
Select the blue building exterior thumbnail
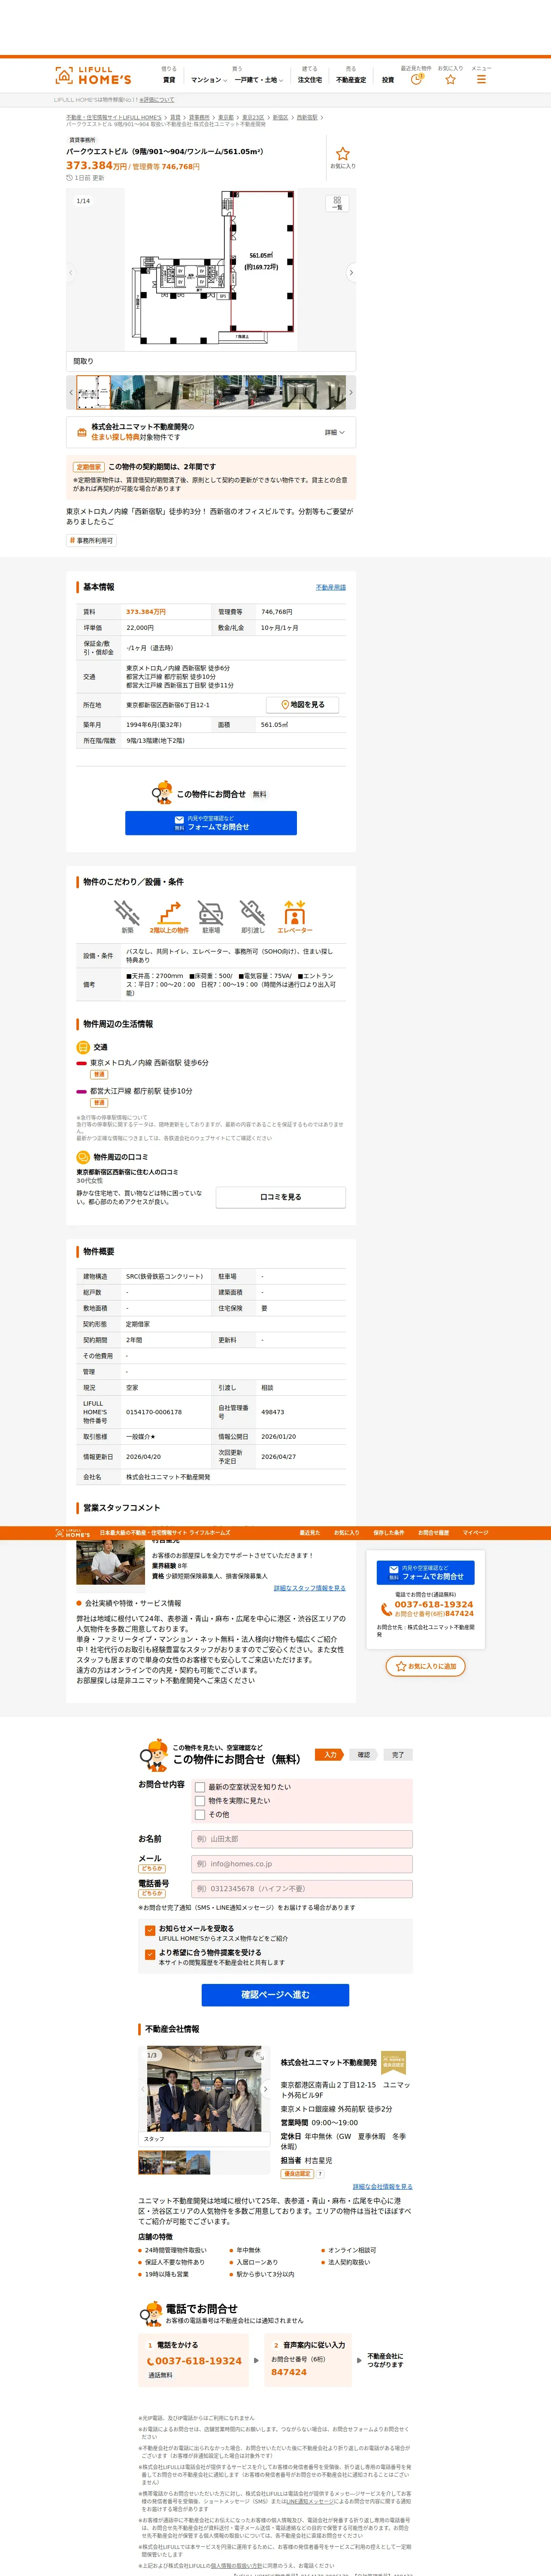click(x=128, y=393)
